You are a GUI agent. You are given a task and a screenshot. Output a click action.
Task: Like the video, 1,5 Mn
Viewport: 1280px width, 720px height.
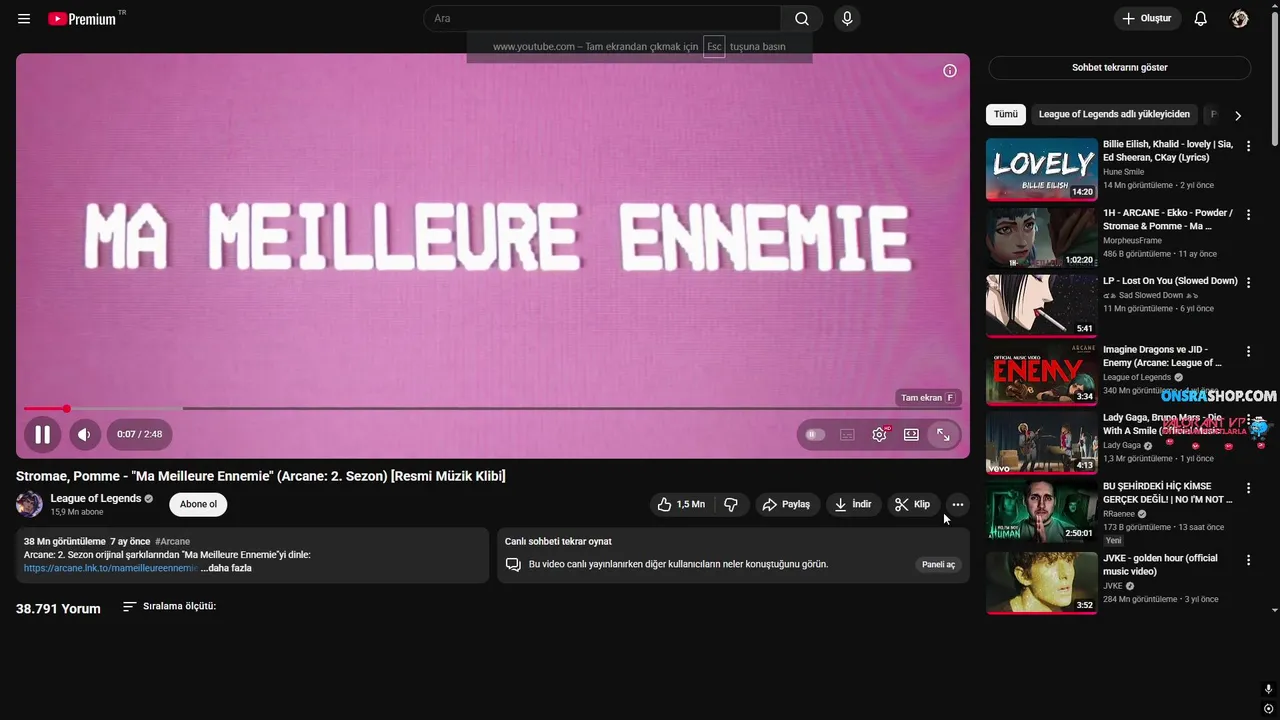tap(681, 505)
